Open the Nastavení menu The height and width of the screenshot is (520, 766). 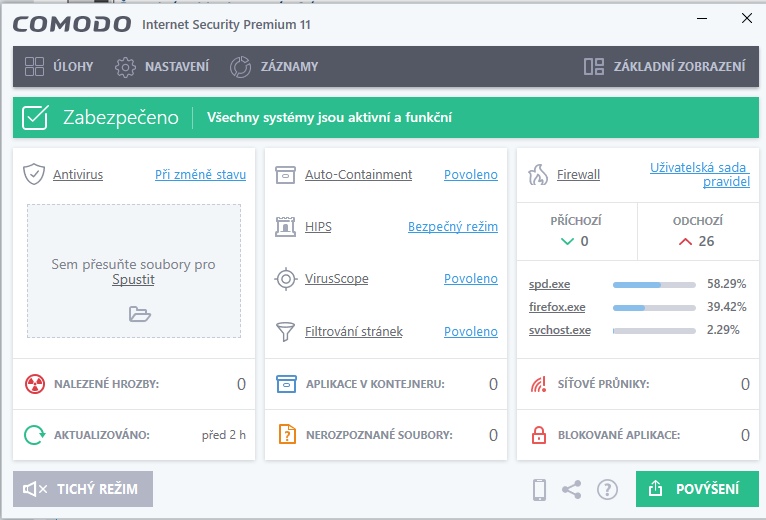162,67
